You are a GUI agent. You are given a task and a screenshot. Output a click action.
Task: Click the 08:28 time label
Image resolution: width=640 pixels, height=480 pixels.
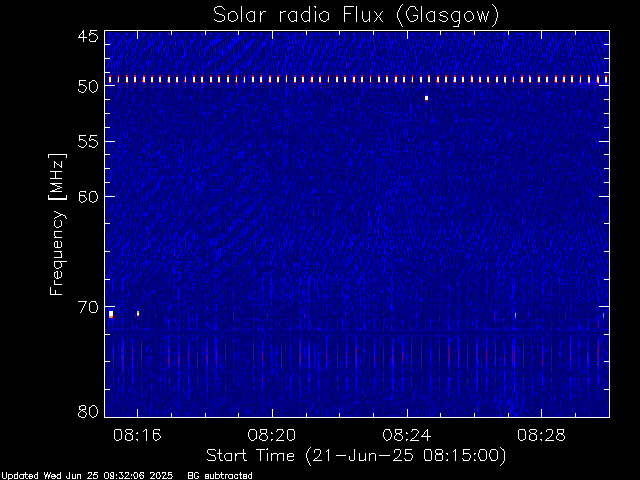click(541, 435)
